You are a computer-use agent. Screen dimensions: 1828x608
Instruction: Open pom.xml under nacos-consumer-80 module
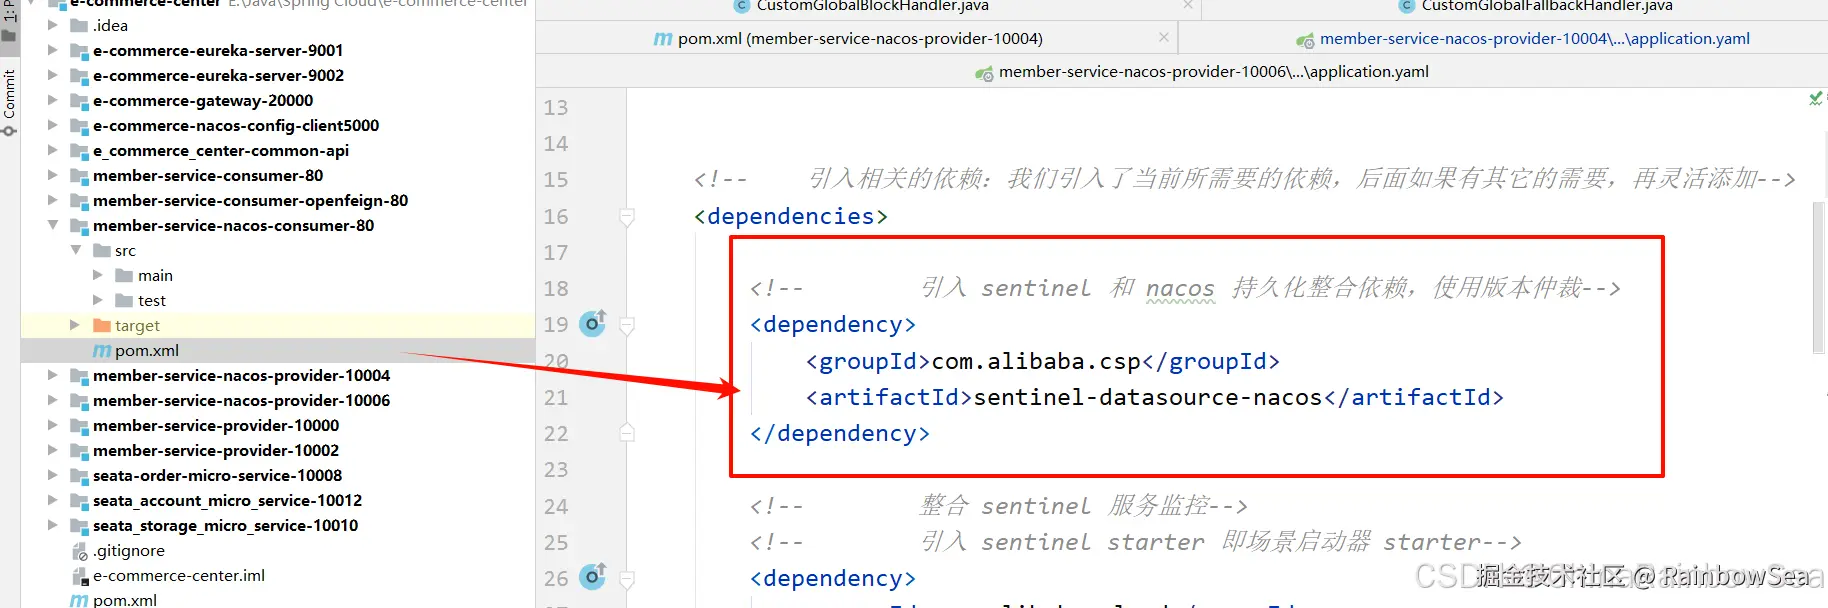147,350
